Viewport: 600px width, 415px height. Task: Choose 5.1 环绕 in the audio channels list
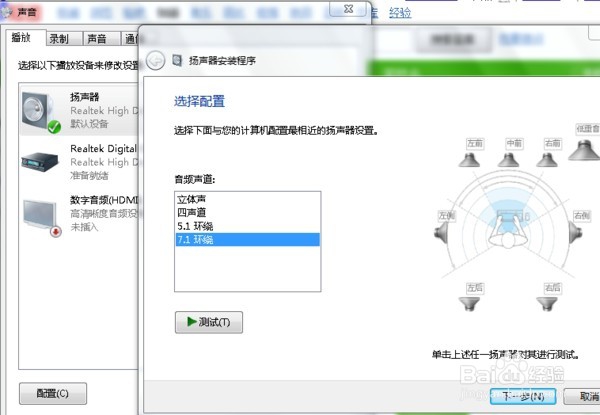(248, 226)
